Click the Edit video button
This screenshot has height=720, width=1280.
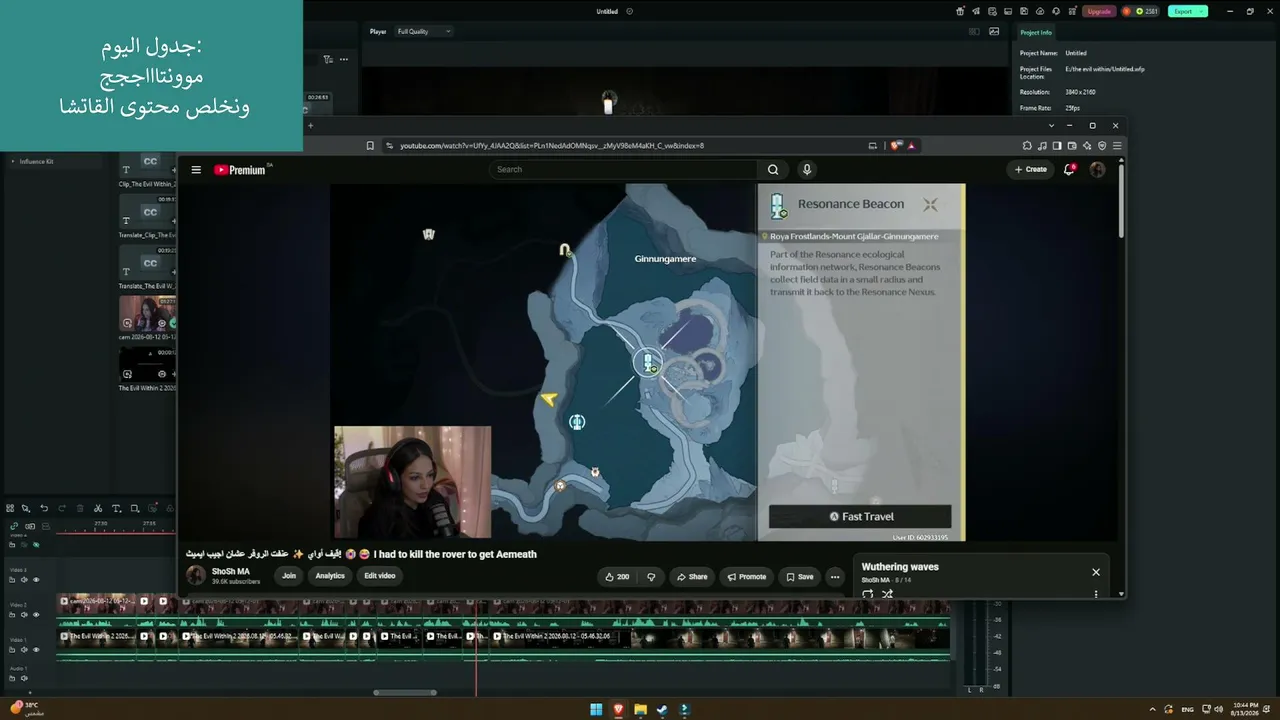380,576
